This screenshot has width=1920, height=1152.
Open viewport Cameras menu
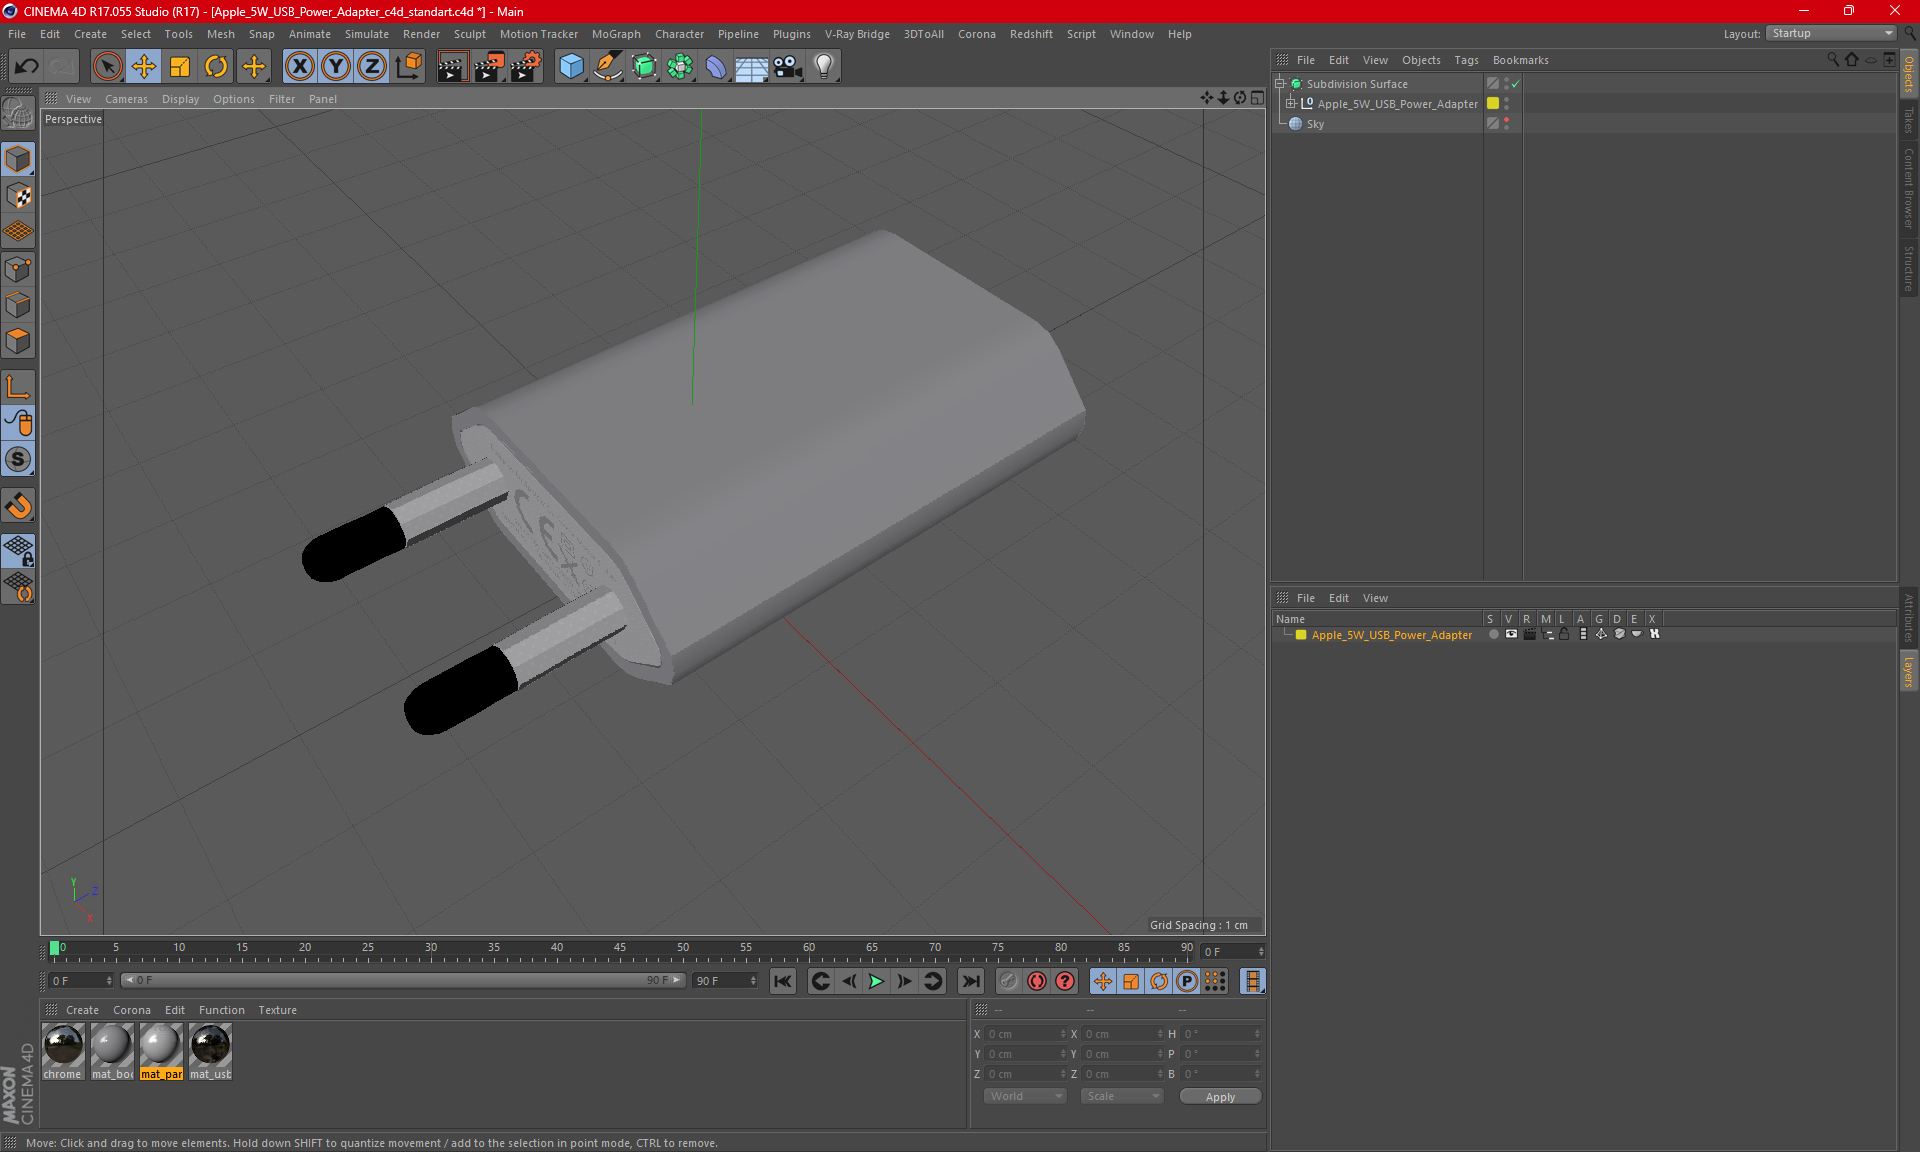point(126,99)
